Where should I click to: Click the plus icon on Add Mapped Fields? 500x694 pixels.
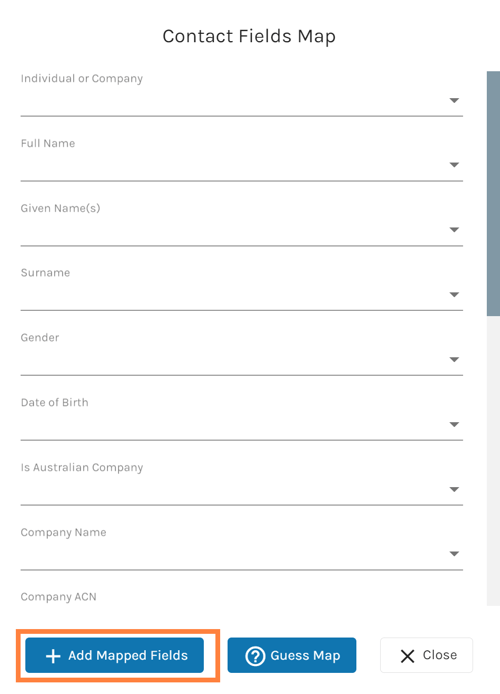53,656
